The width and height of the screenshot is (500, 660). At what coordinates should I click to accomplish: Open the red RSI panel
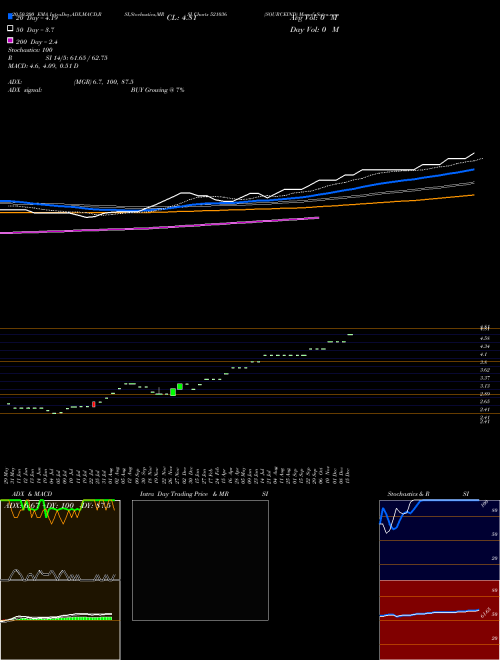click(439, 620)
